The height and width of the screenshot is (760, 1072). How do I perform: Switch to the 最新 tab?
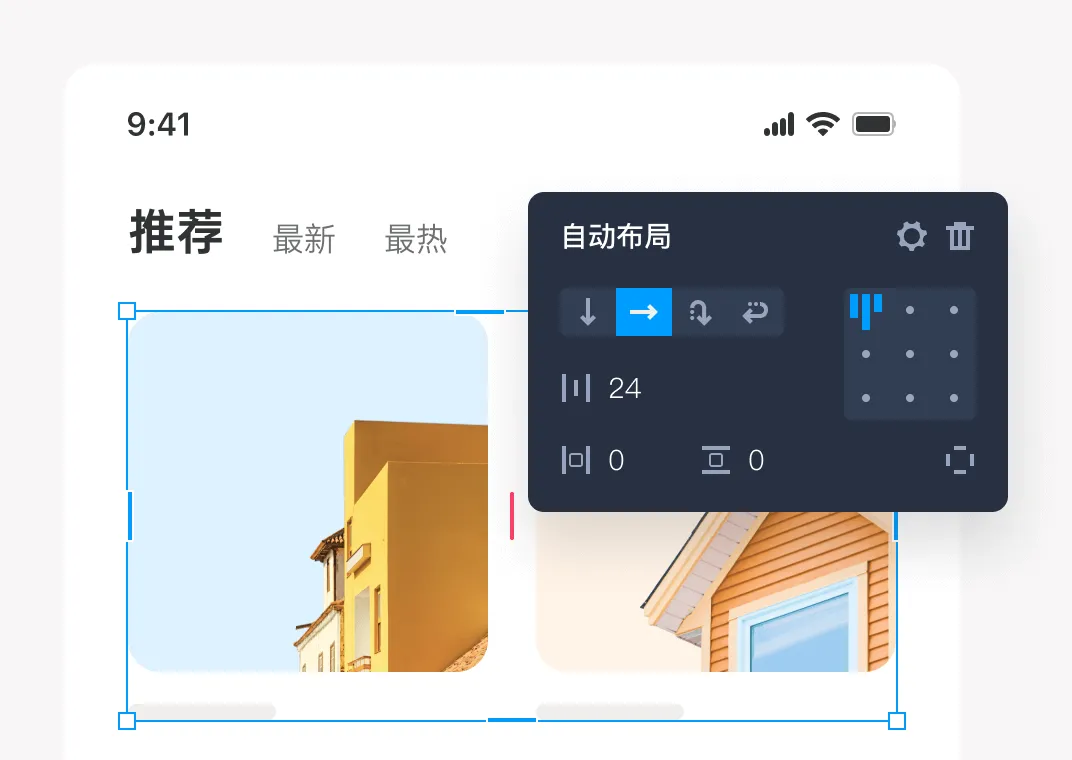pos(304,239)
